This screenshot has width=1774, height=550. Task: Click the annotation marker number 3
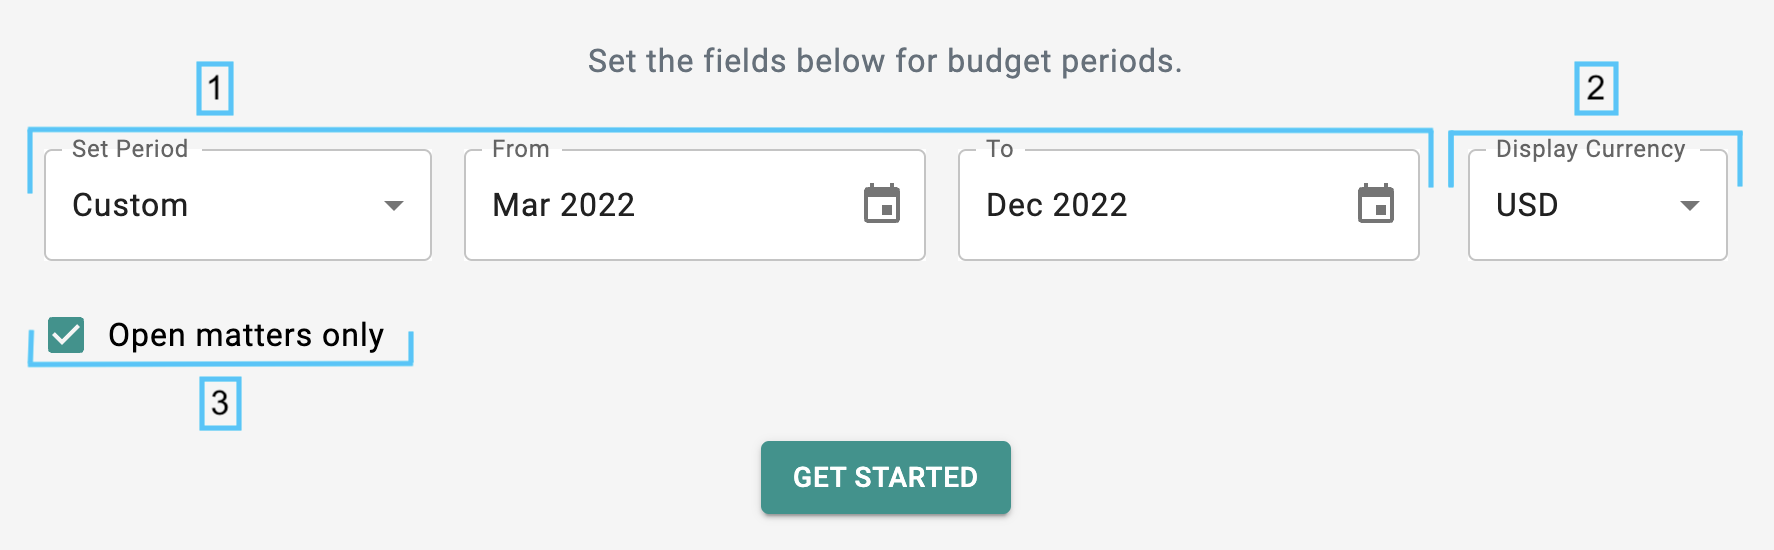tap(220, 403)
